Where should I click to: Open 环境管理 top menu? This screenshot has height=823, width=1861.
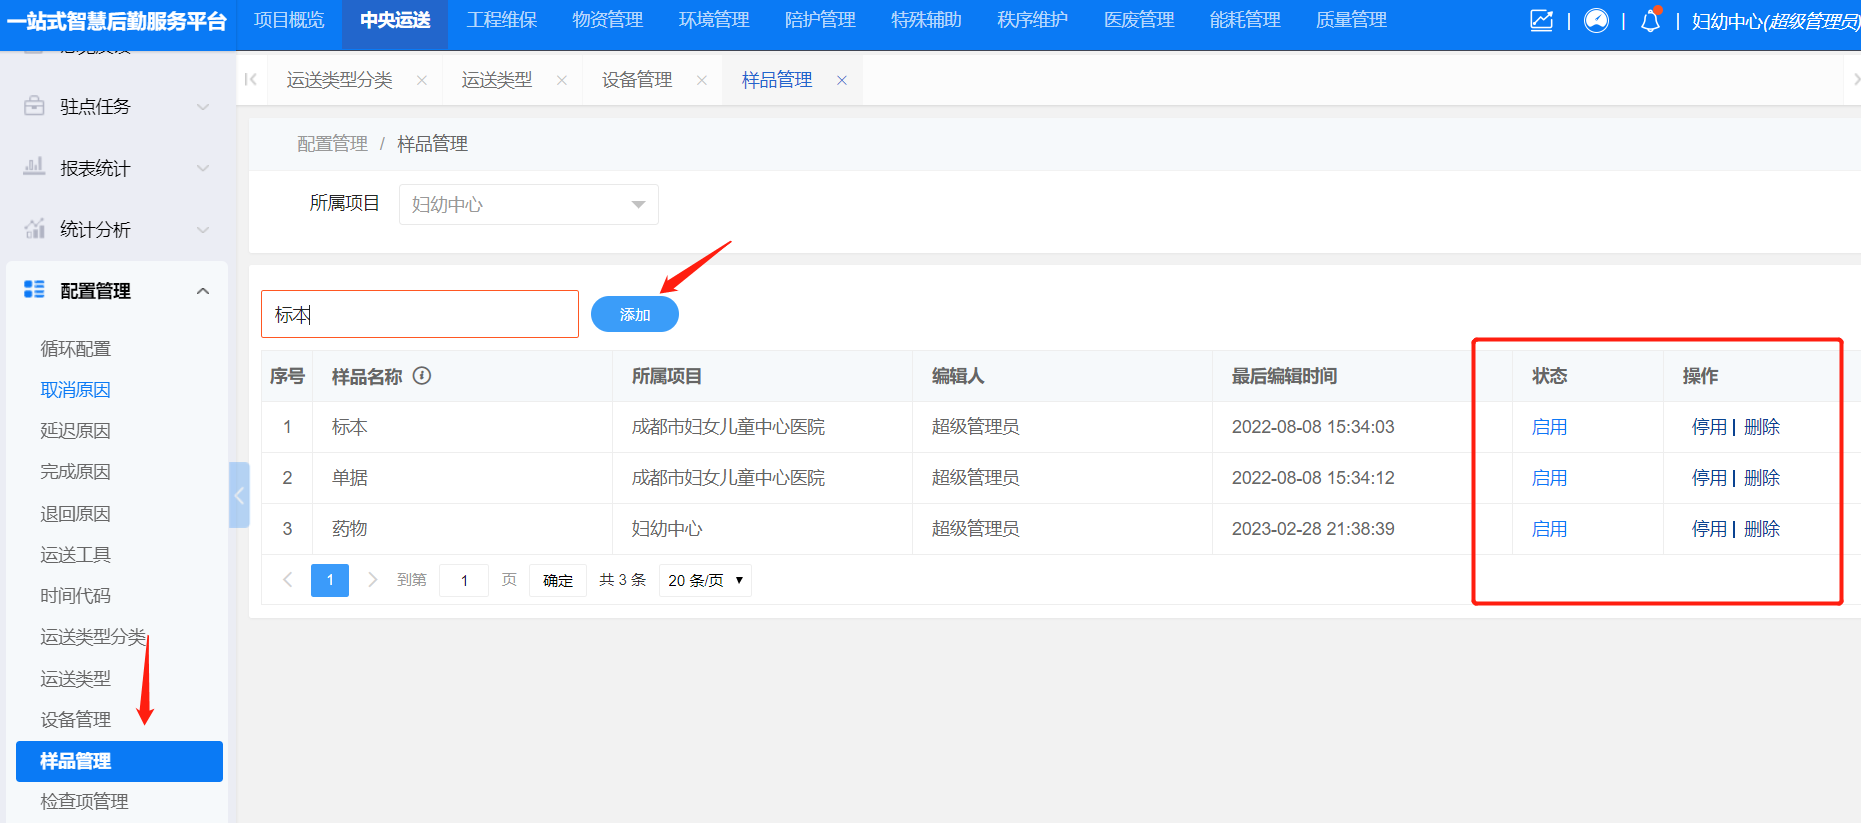714,20
